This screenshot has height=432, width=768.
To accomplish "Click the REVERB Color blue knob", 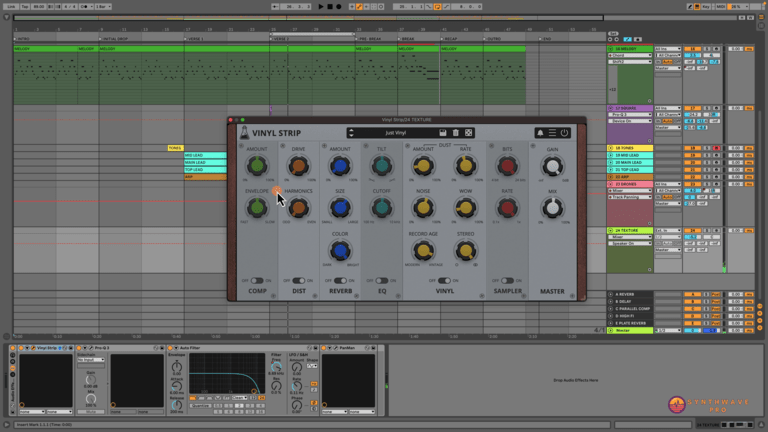I will click(x=340, y=251).
